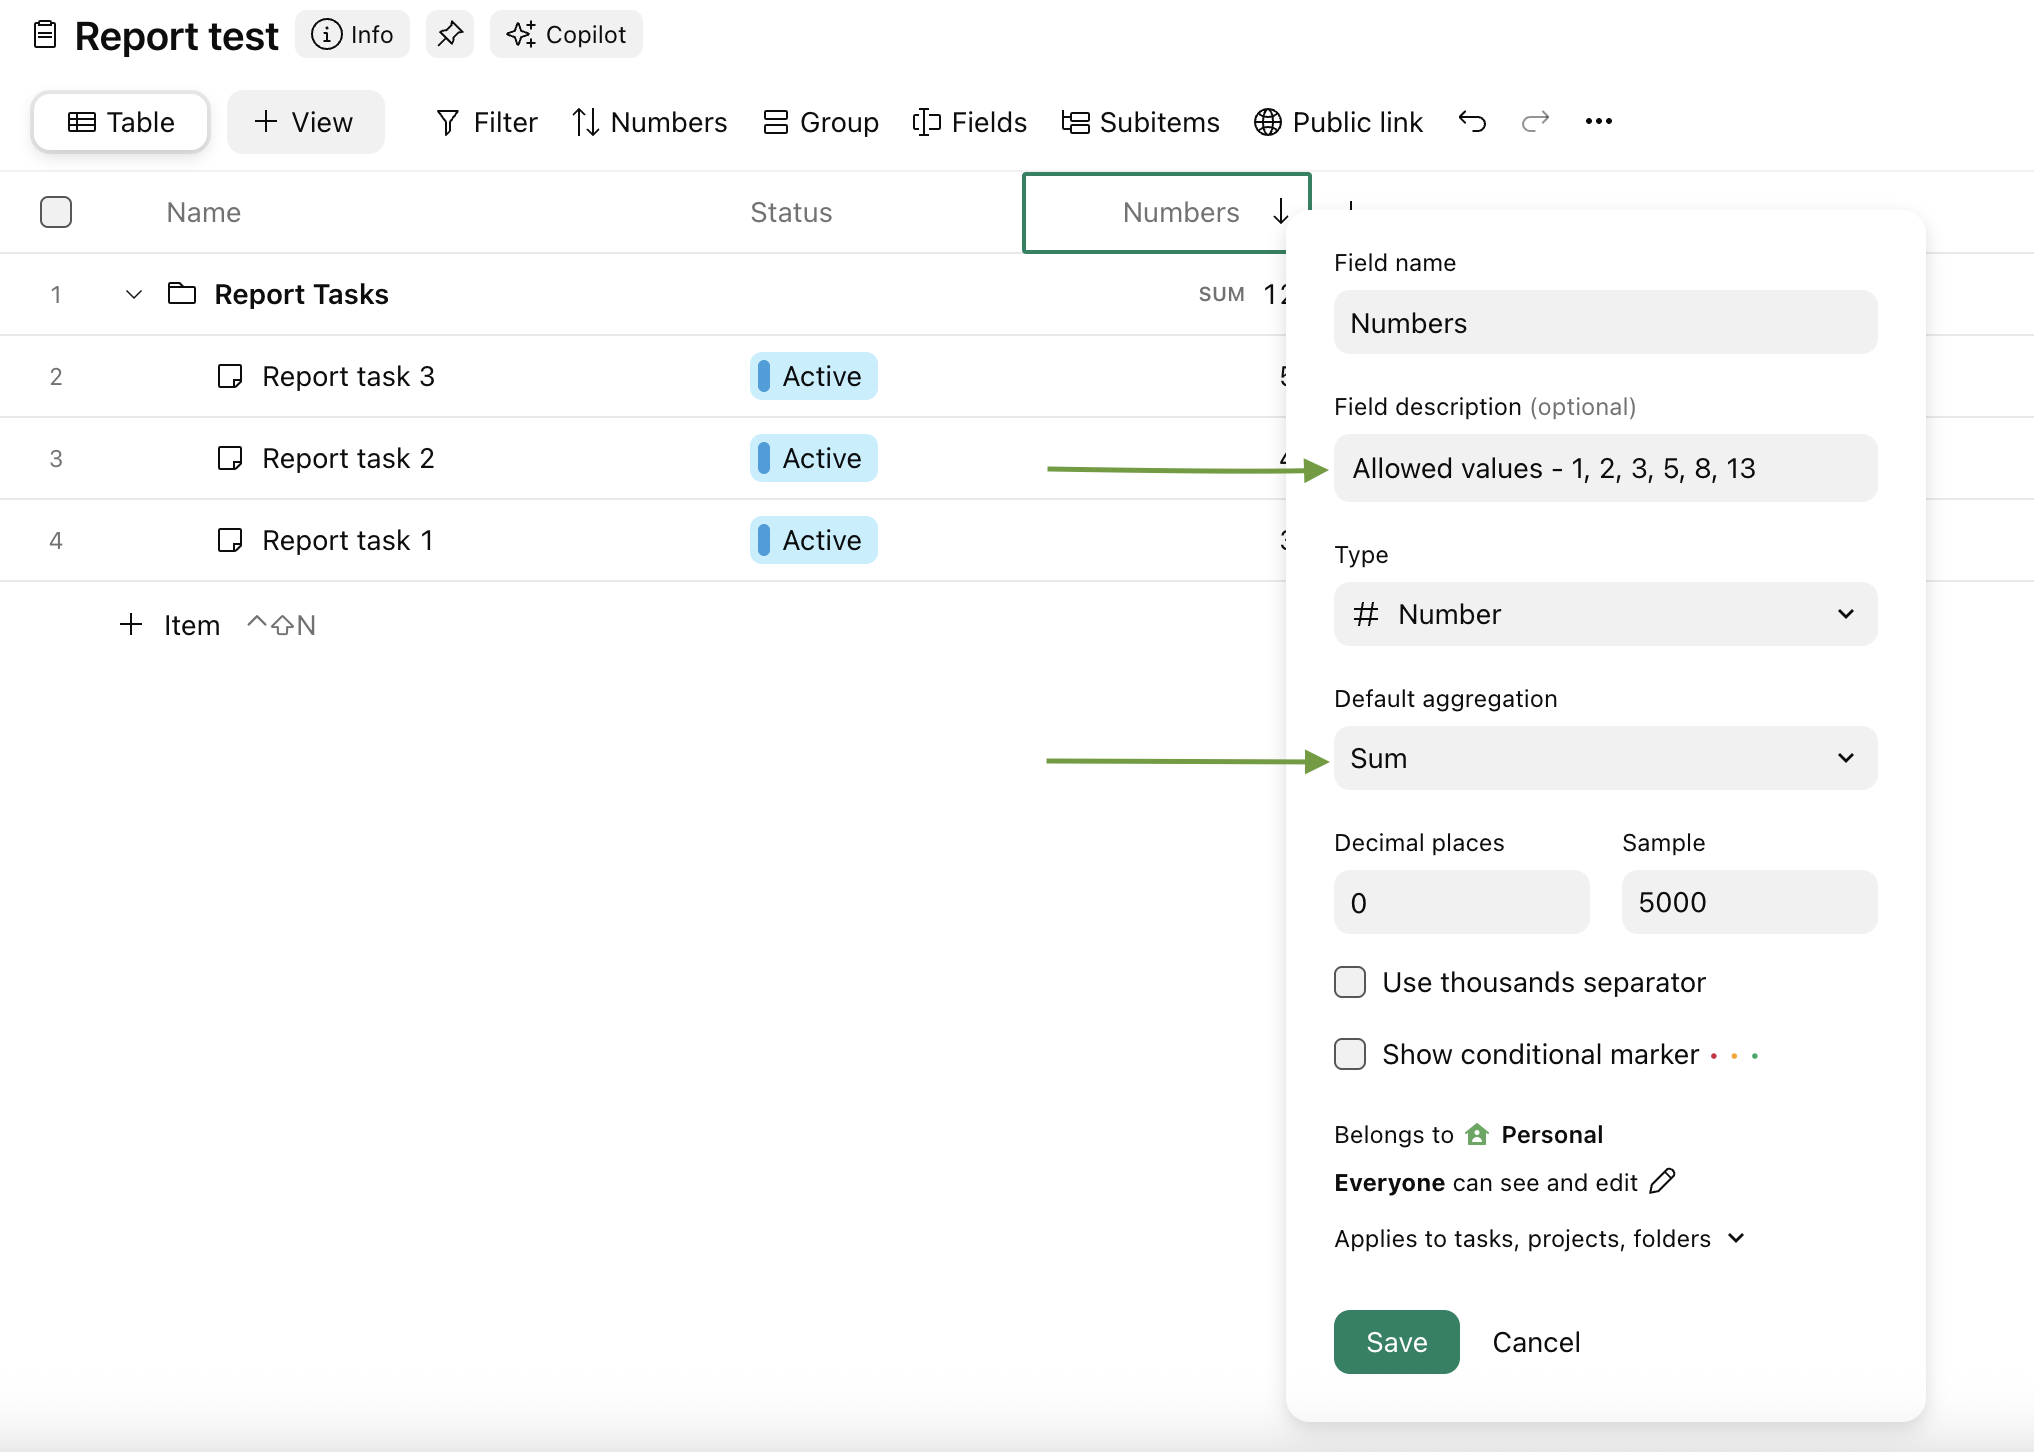This screenshot has width=2034, height=1452.
Task: Click the pencil icon to edit permissions
Action: [1662, 1181]
